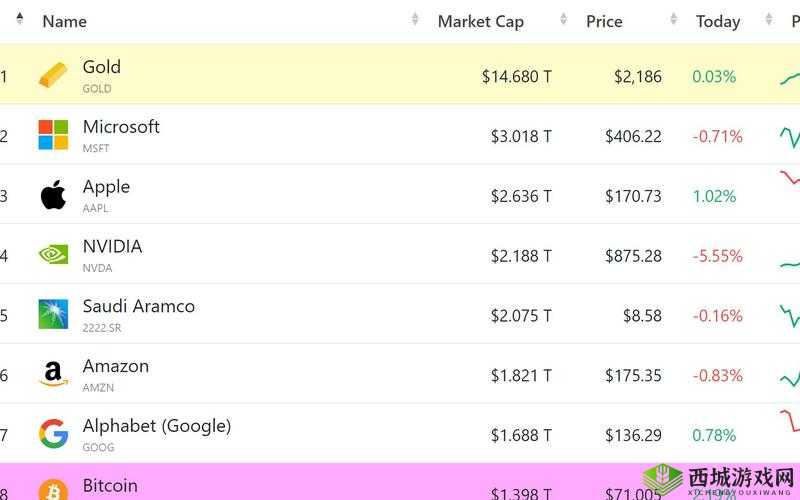
Task: Click the Amazon market cap value
Action: [x=521, y=376]
